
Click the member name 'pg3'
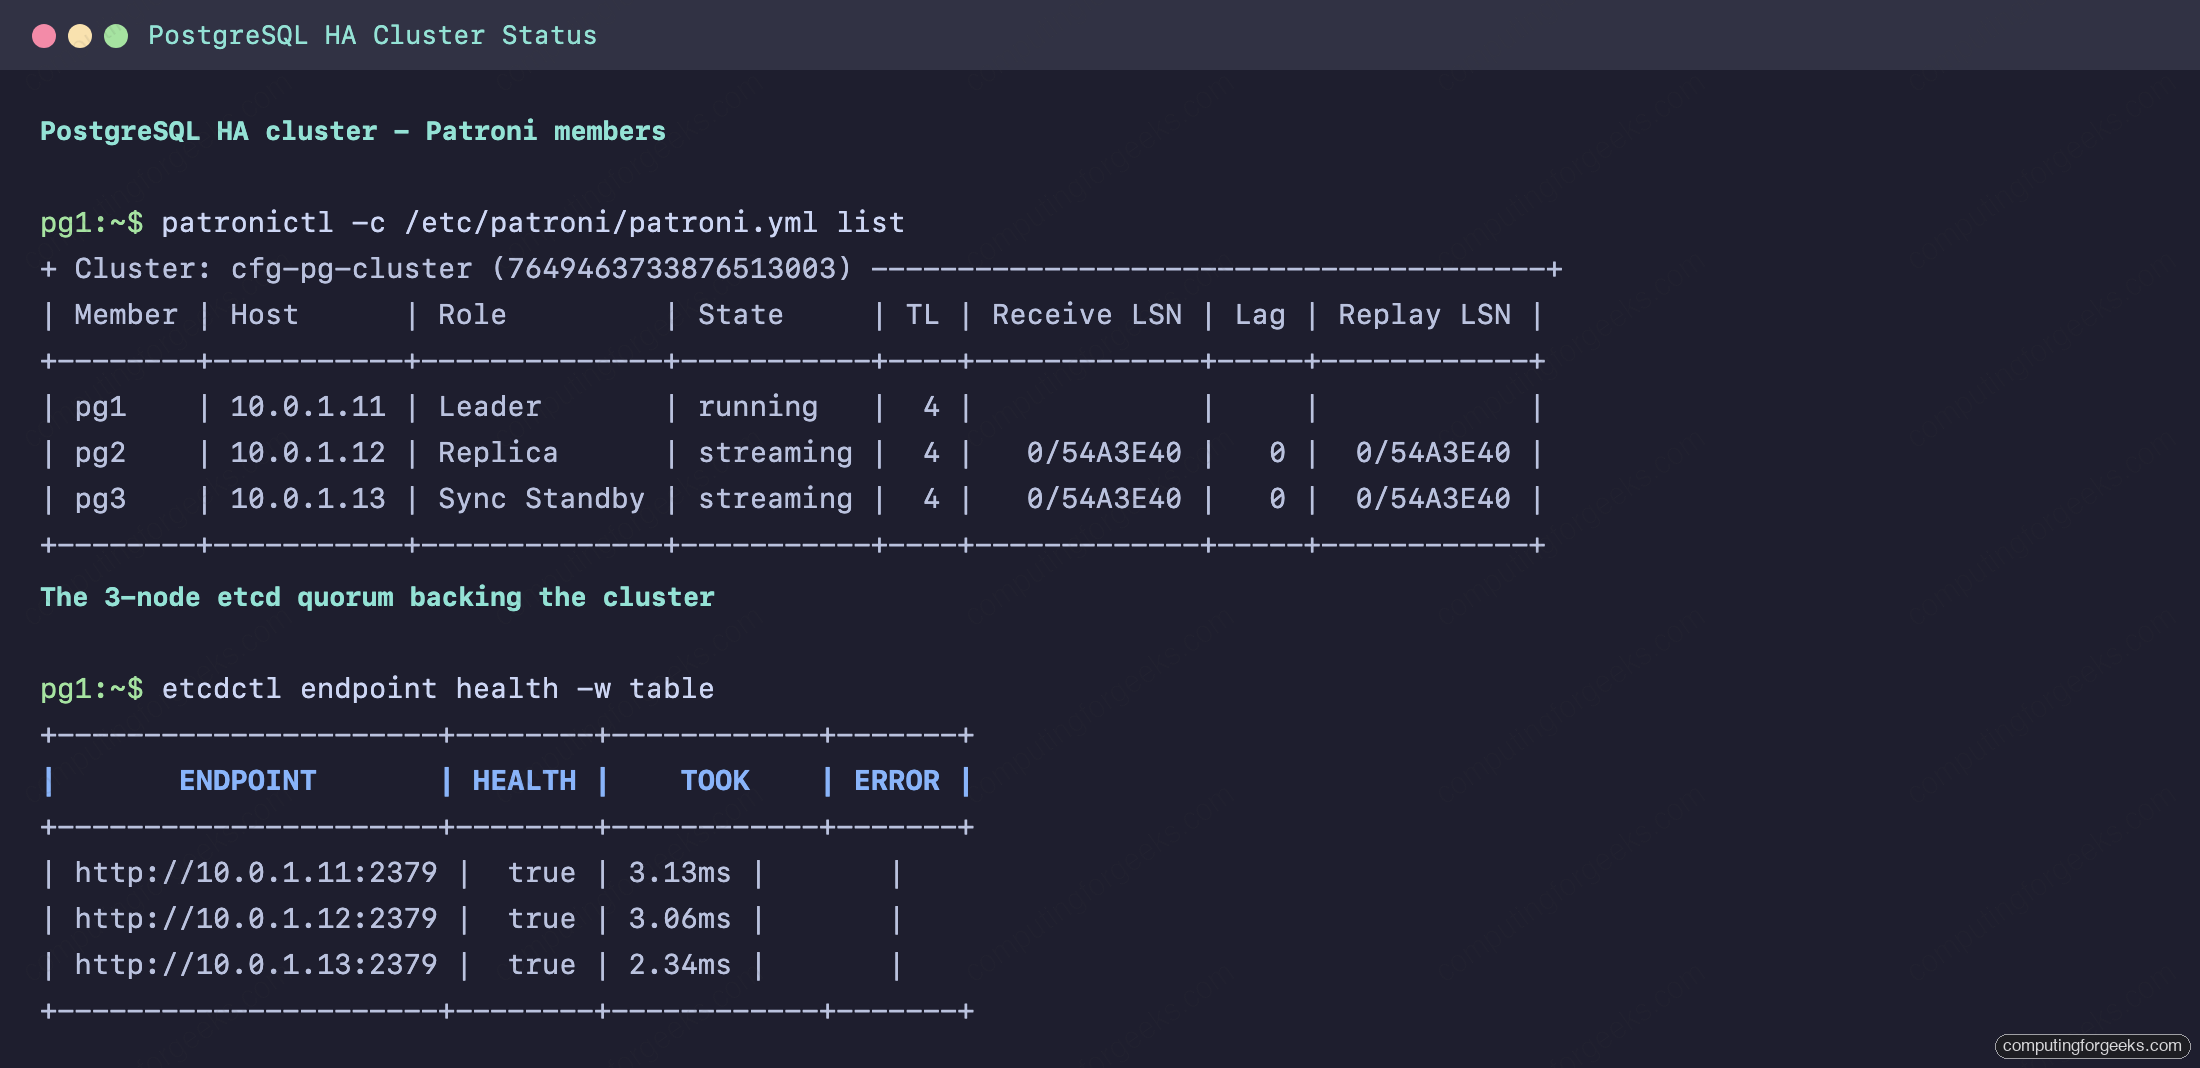click(100, 499)
